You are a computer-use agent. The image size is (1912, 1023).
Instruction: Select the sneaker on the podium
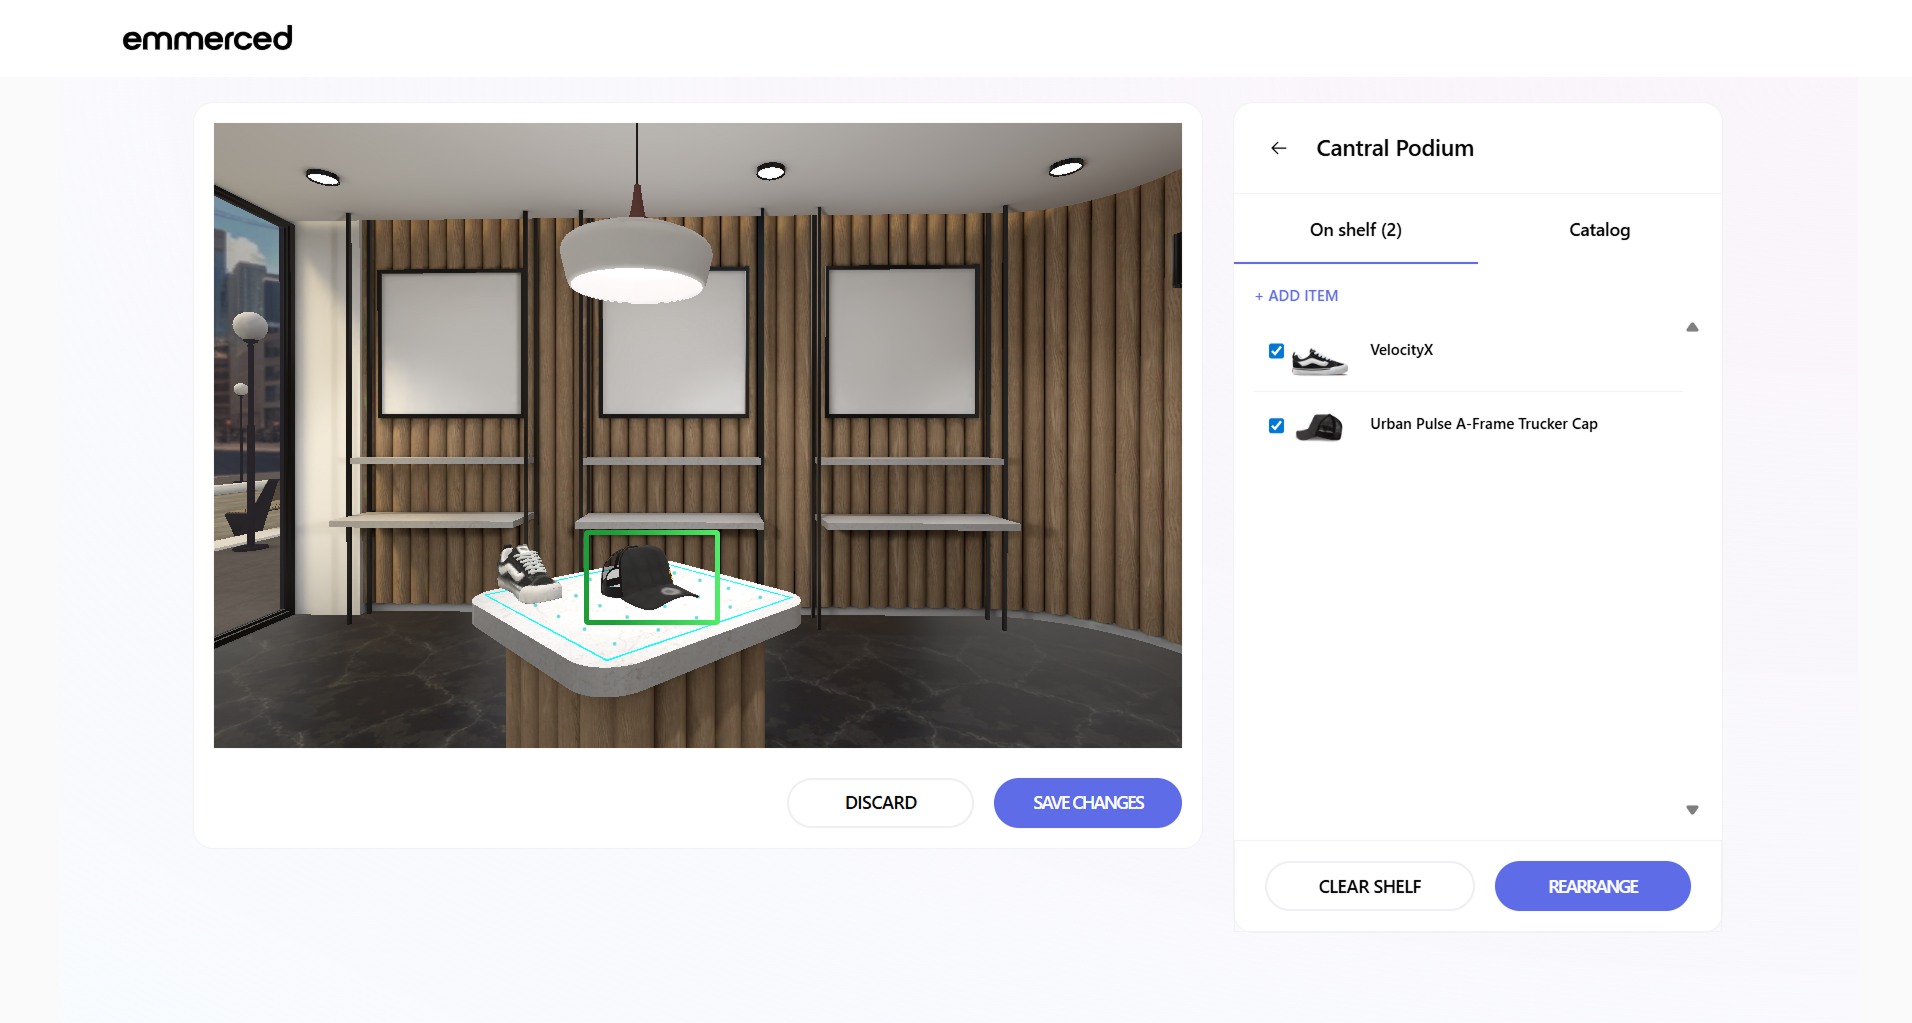(526, 573)
